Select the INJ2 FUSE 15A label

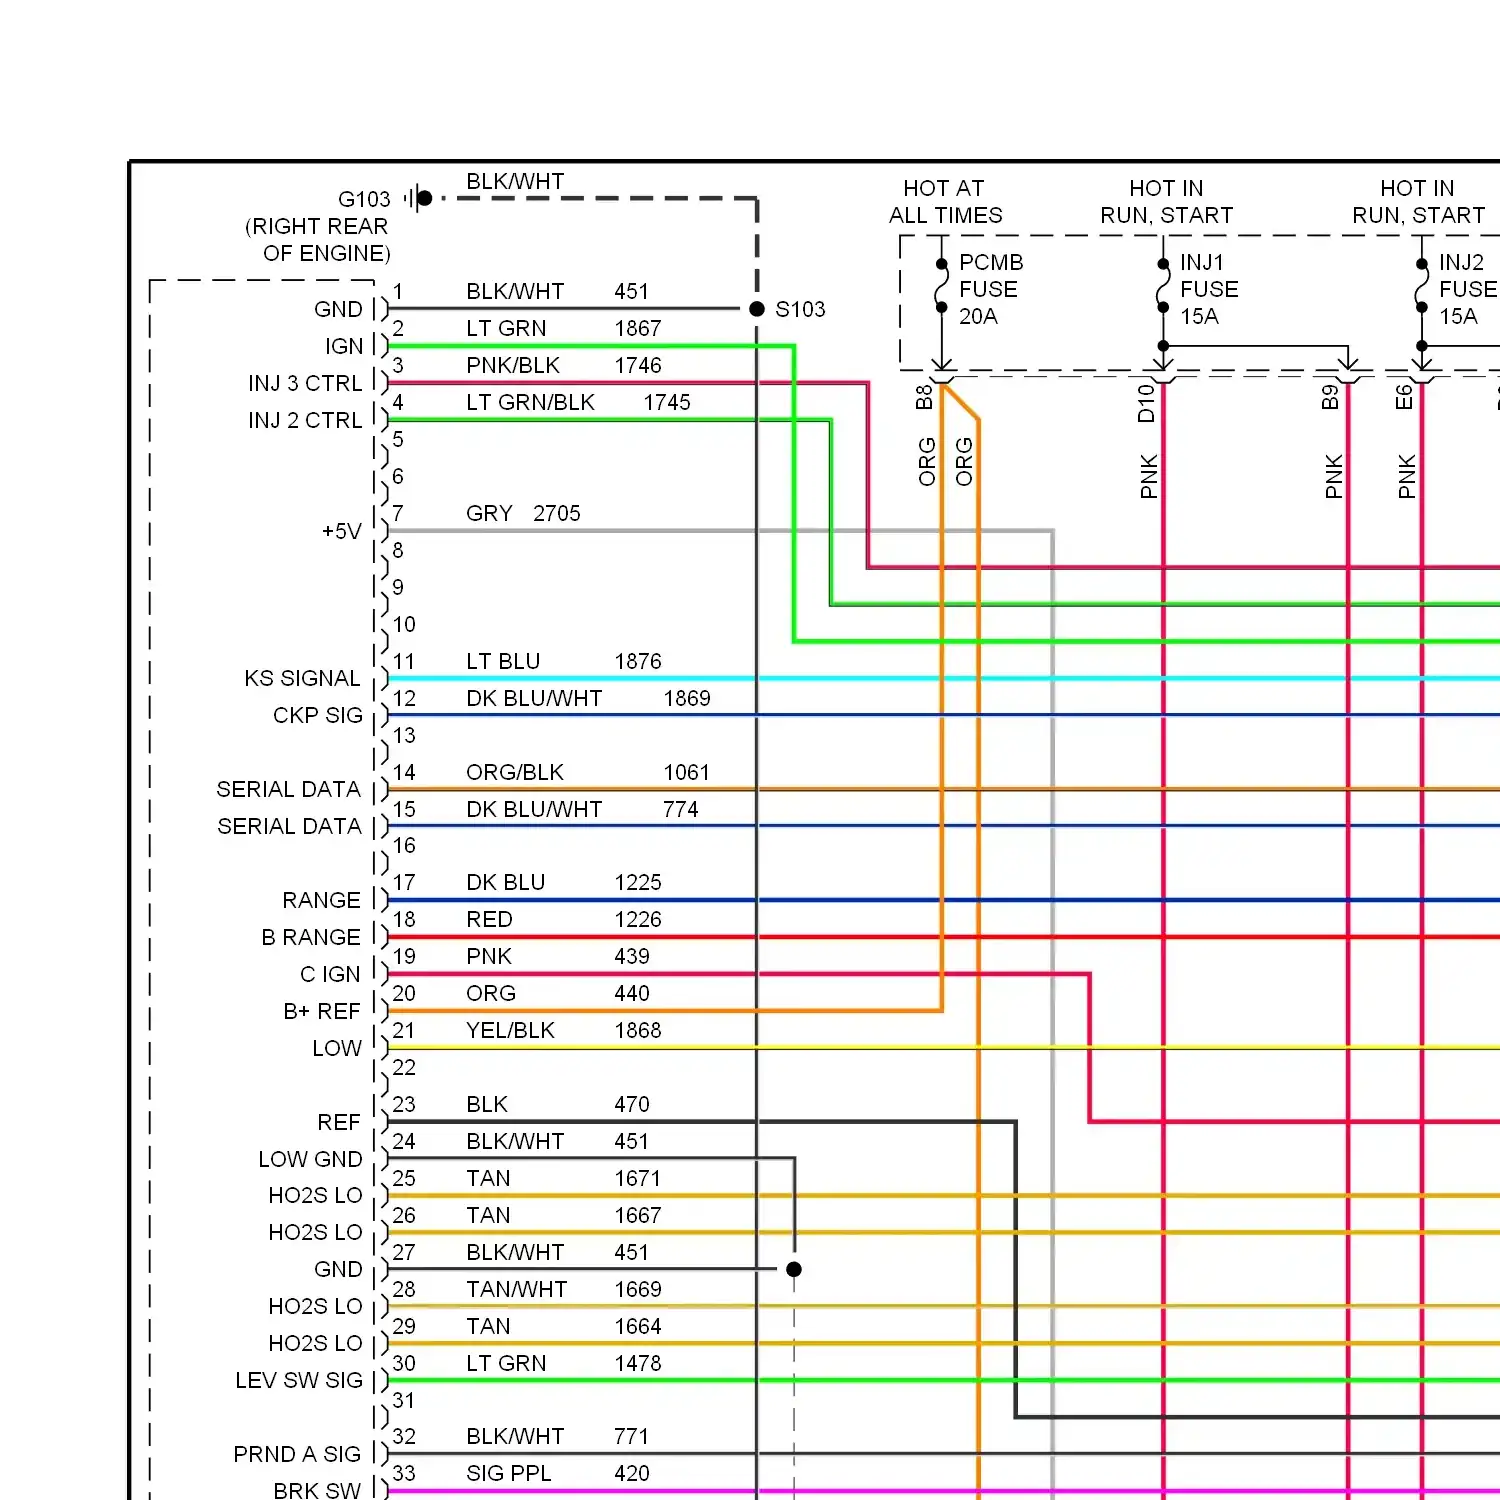coord(1468,289)
